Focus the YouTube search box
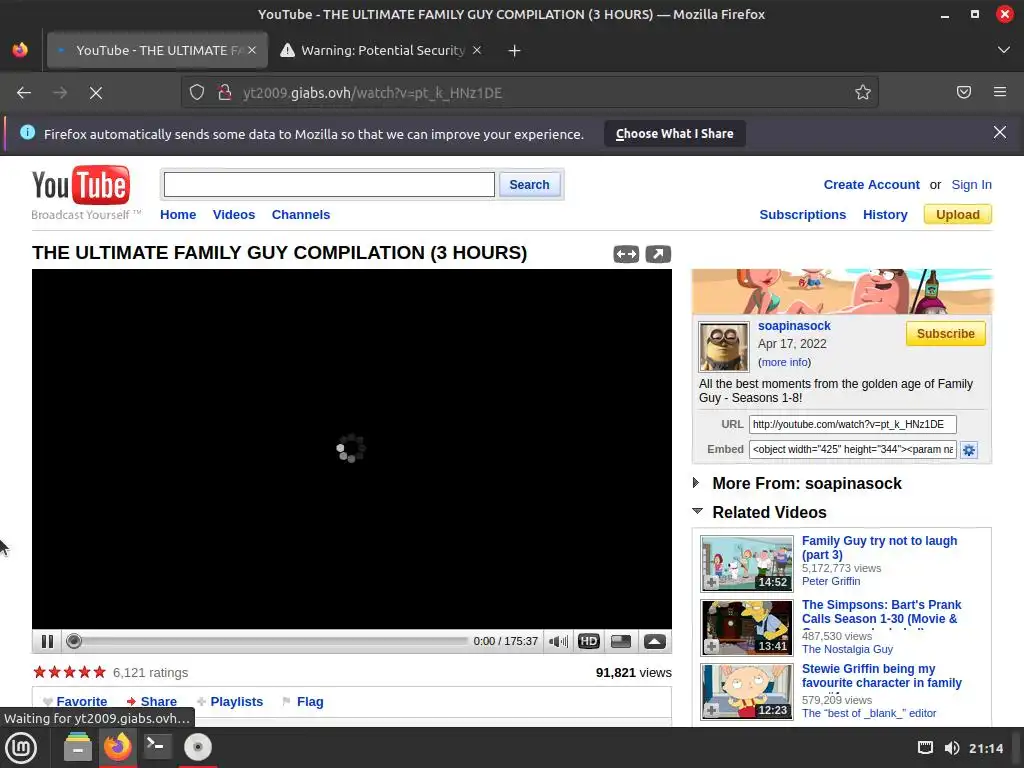The width and height of the screenshot is (1024, 768). 329,184
